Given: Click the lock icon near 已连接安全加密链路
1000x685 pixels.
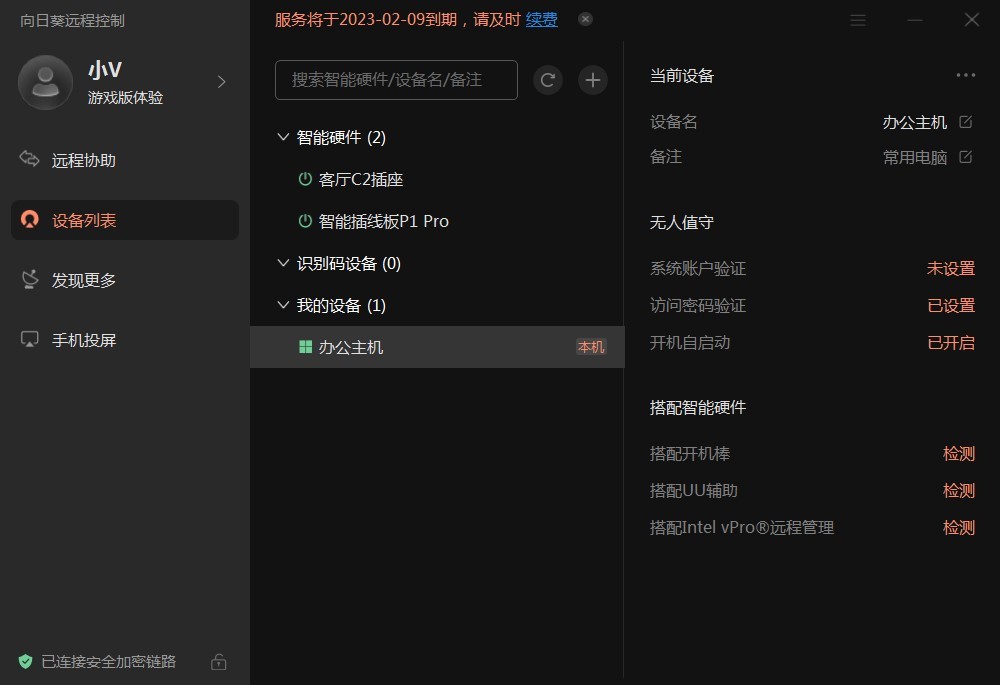Looking at the screenshot, I should pyautogui.click(x=218, y=661).
